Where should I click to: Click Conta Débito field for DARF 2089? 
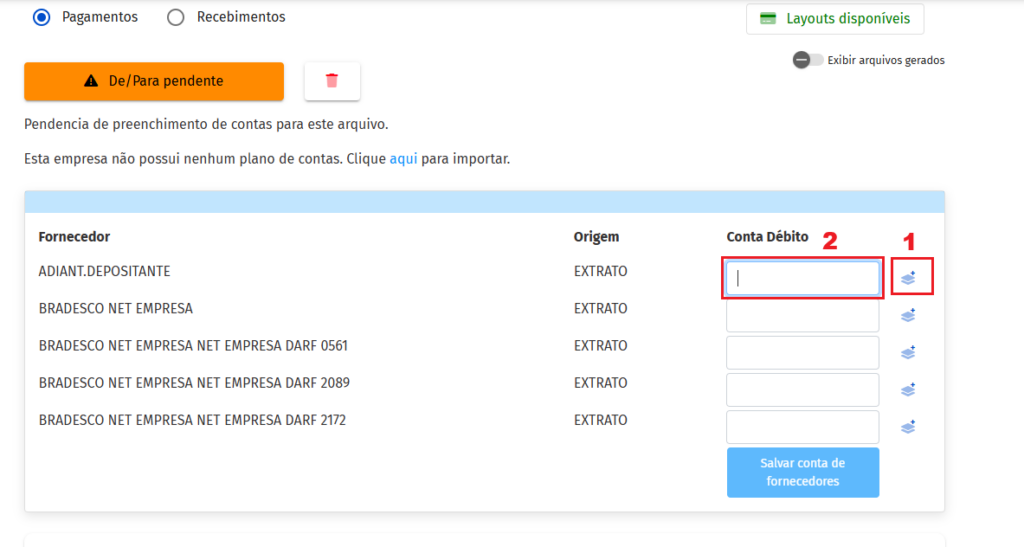click(802, 389)
